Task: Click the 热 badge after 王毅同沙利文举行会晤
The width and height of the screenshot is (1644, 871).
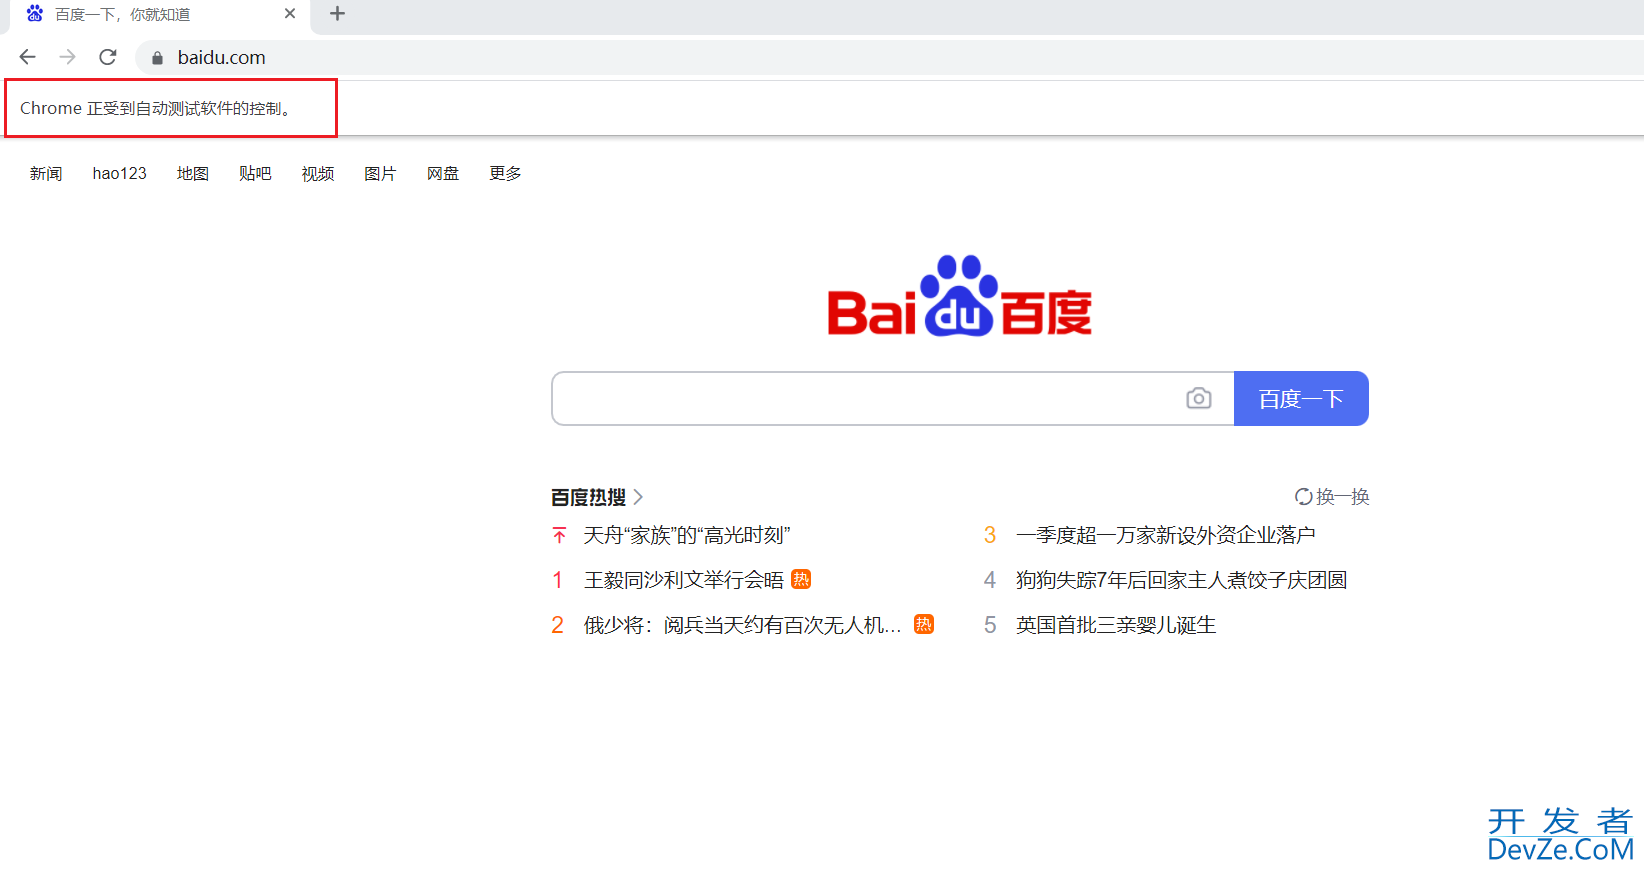Action: pyautogui.click(x=801, y=579)
